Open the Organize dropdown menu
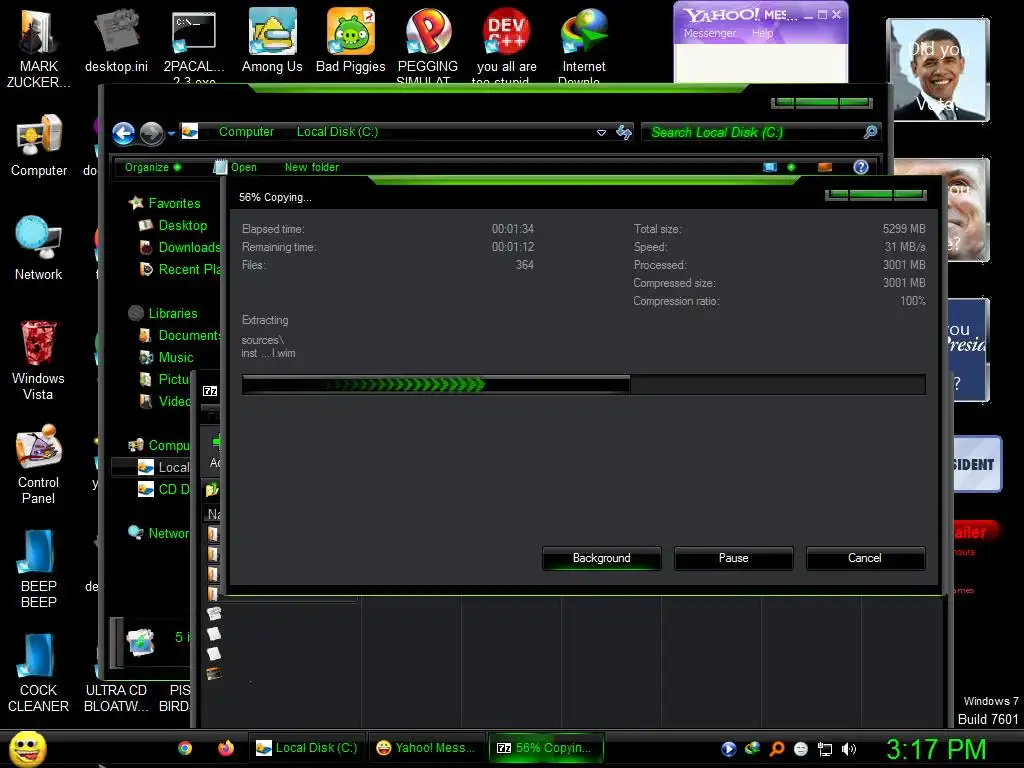Viewport: 1024px width, 768px height. pyautogui.click(x=153, y=167)
